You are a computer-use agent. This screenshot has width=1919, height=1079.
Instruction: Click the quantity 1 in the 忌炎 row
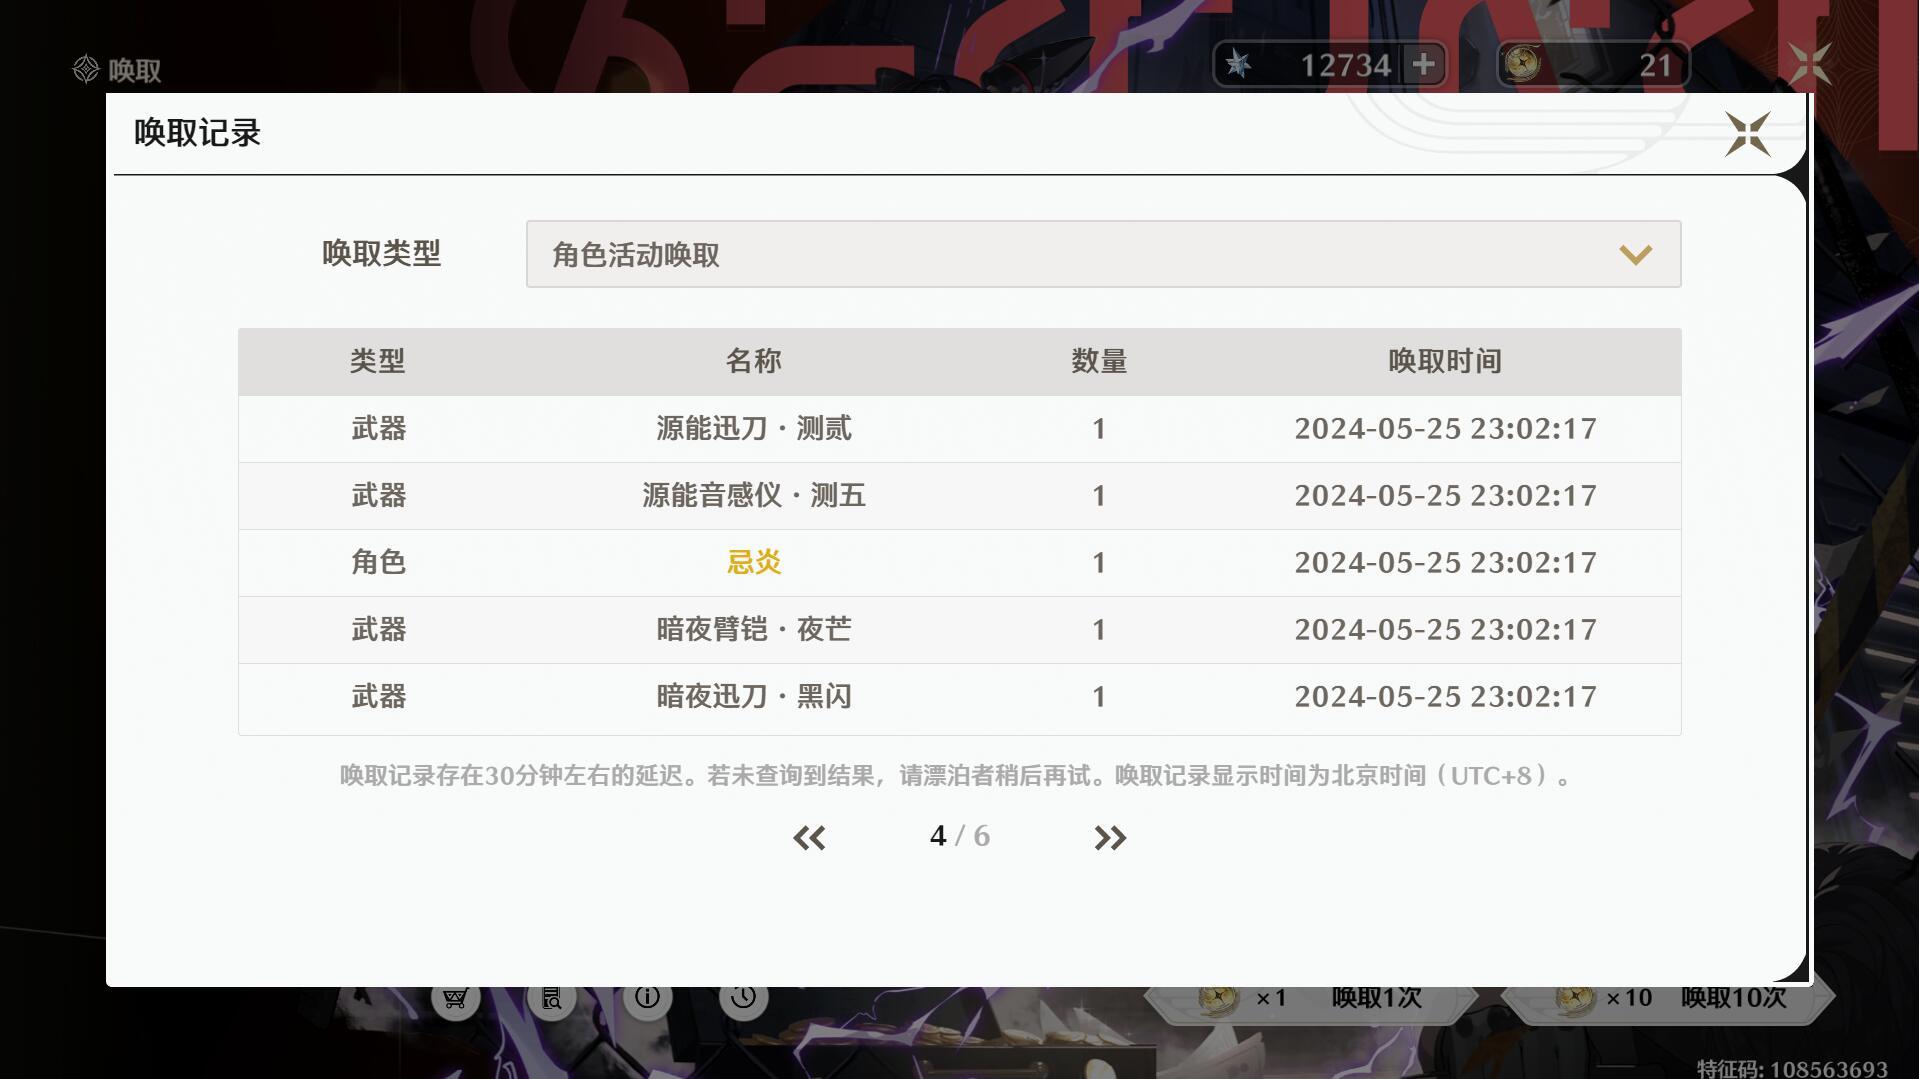[1099, 564]
